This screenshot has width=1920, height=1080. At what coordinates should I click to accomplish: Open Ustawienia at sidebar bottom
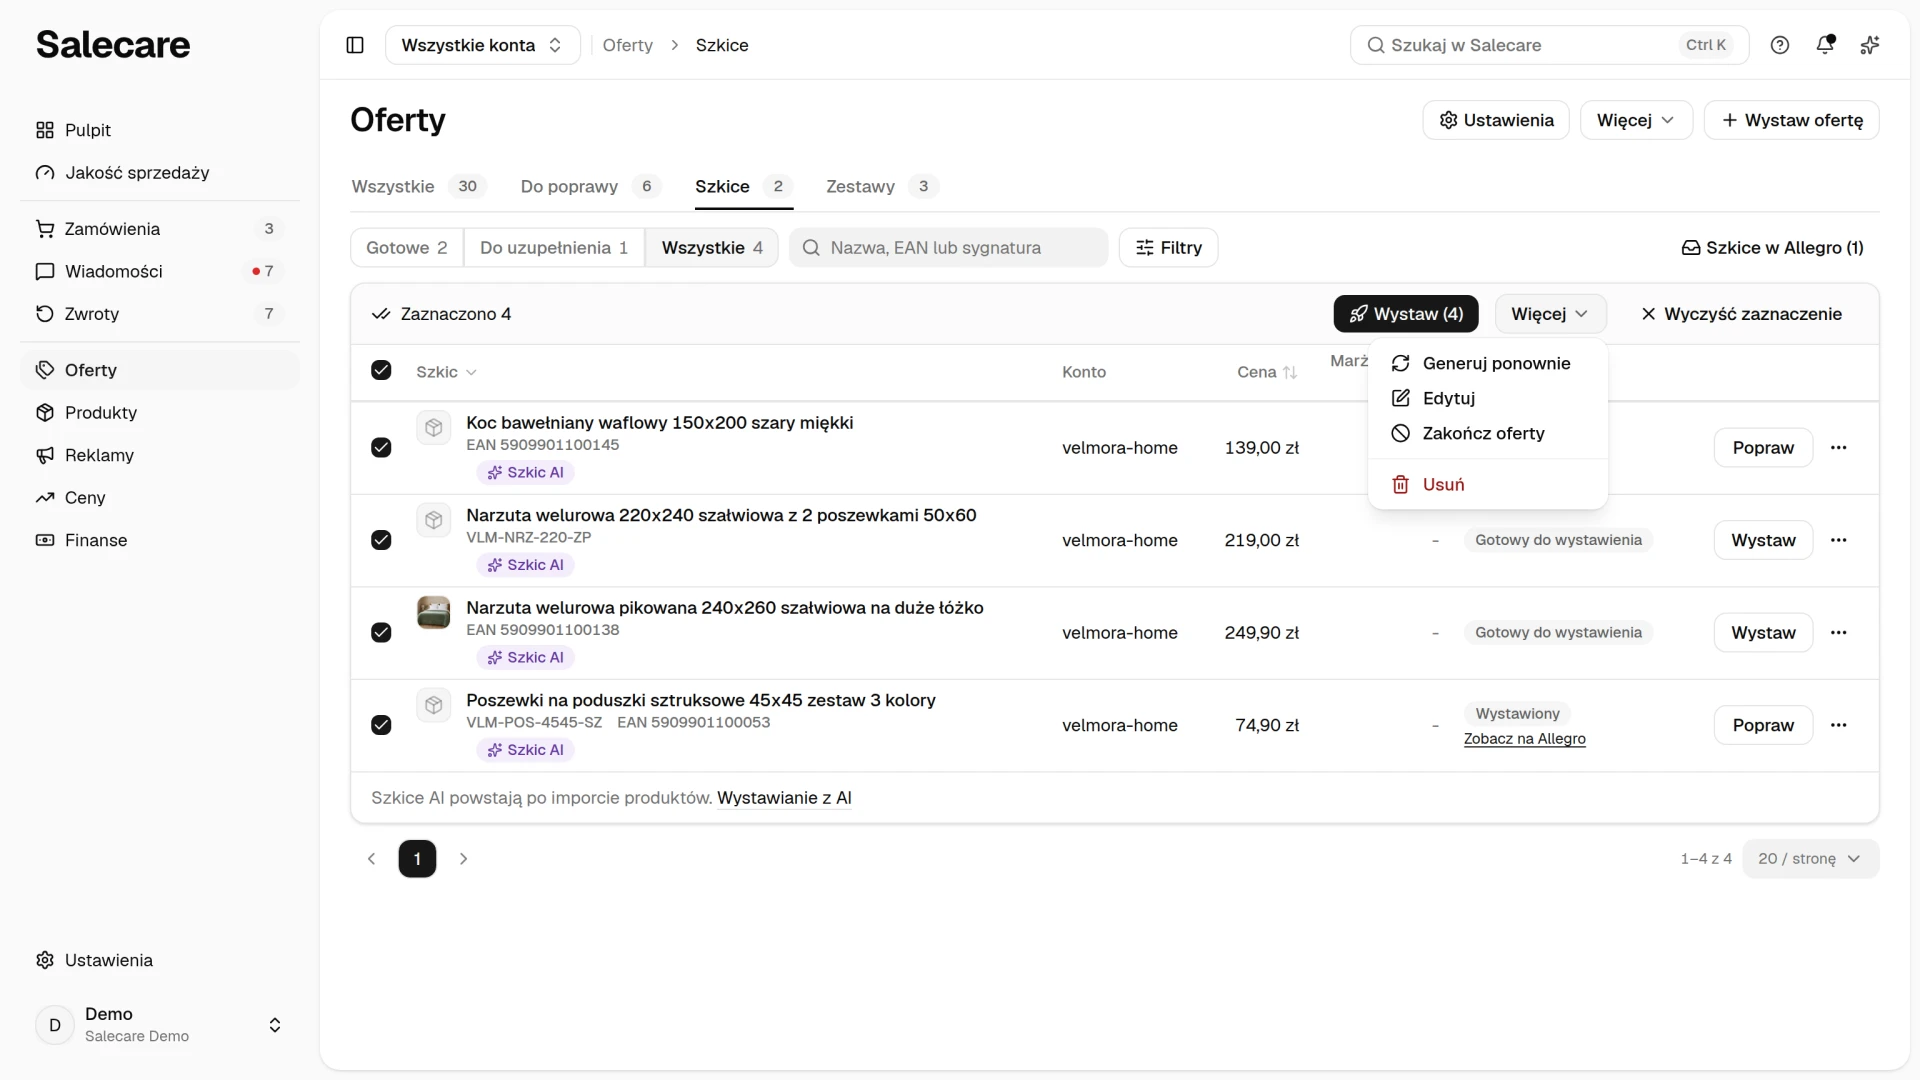160,960
